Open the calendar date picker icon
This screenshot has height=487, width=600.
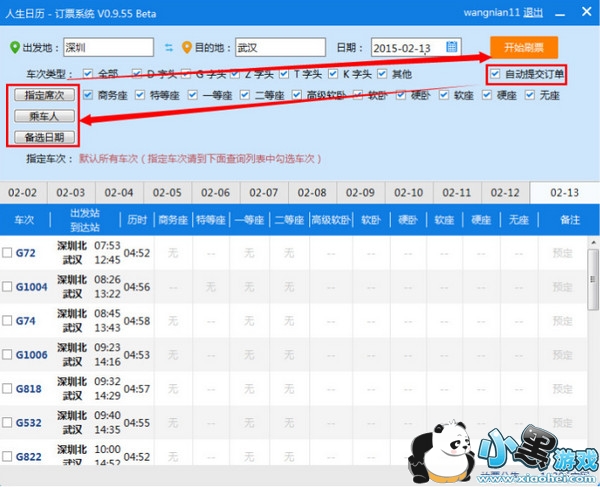[452, 47]
